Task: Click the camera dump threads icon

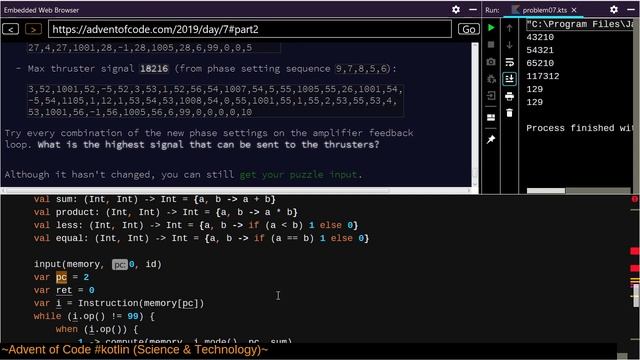Action: click(491, 62)
